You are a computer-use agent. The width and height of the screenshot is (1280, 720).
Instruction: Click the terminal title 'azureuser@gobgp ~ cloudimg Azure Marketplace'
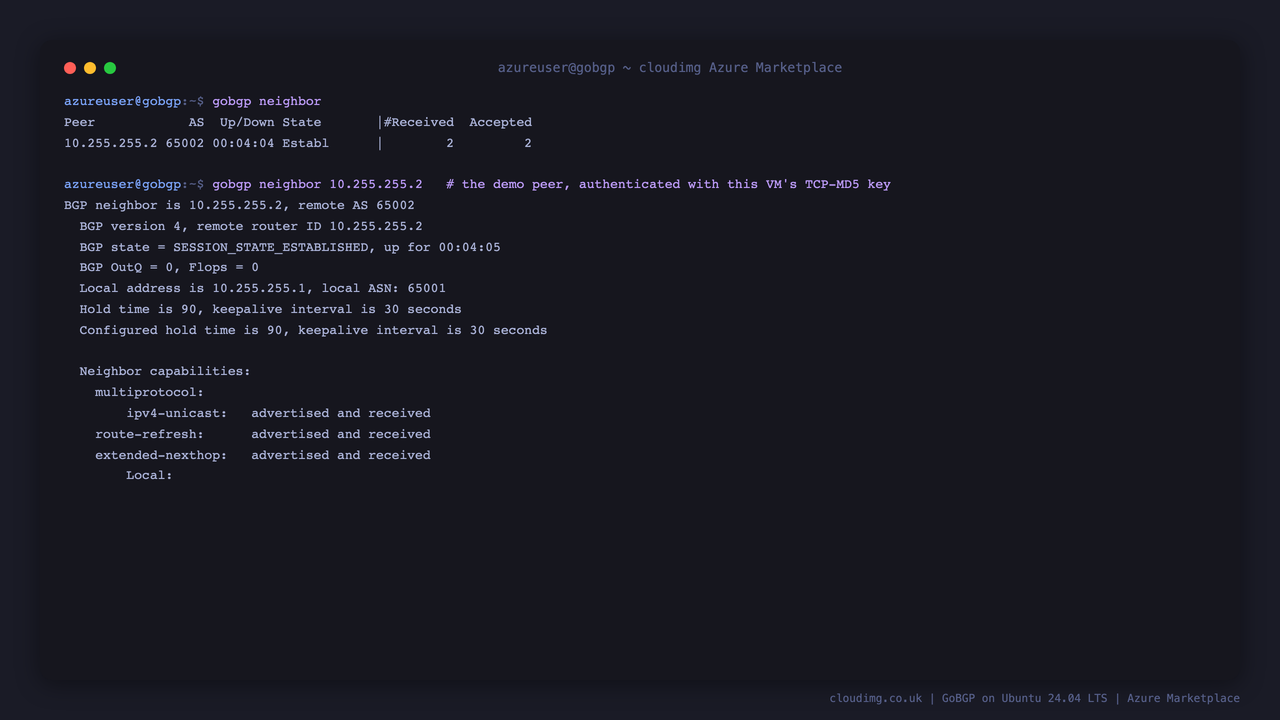[670, 68]
